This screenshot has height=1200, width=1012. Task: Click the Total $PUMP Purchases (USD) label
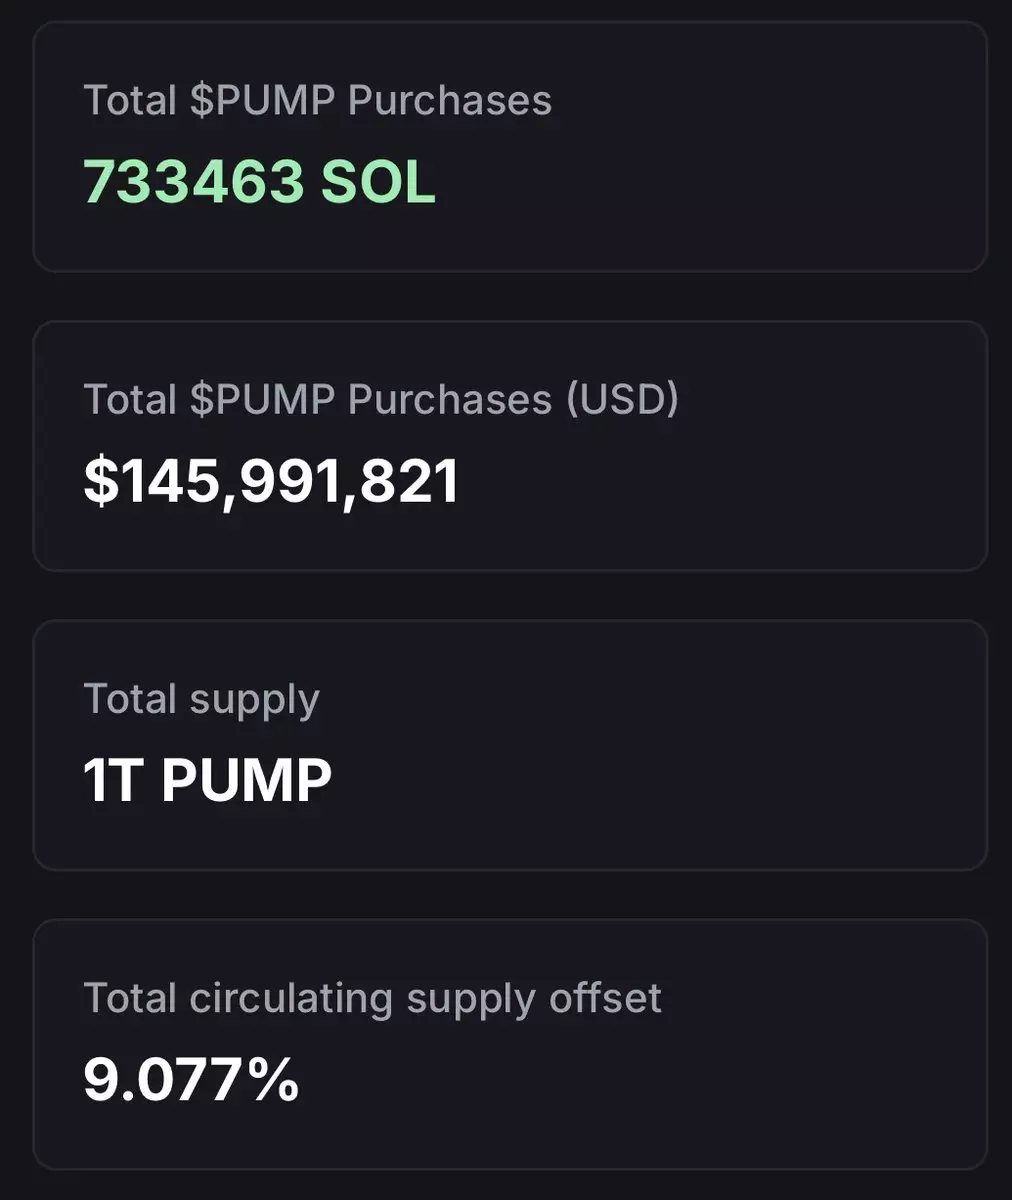point(381,400)
